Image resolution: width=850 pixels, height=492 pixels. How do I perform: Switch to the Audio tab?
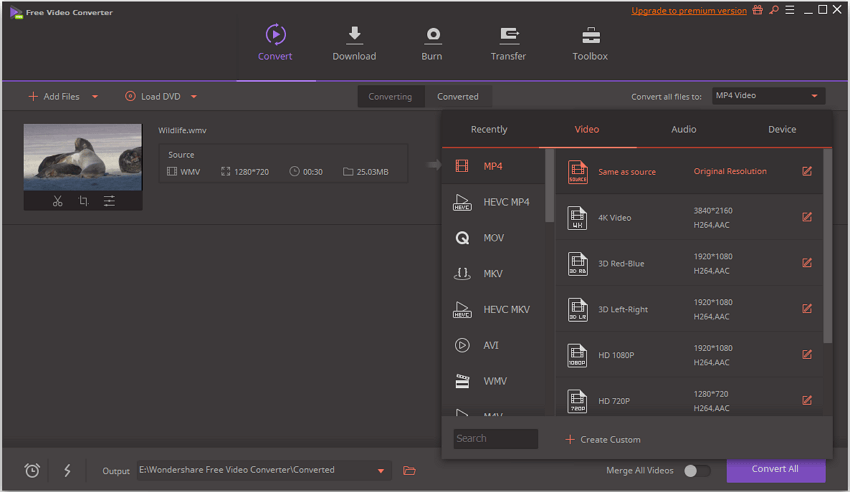pos(684,130)
